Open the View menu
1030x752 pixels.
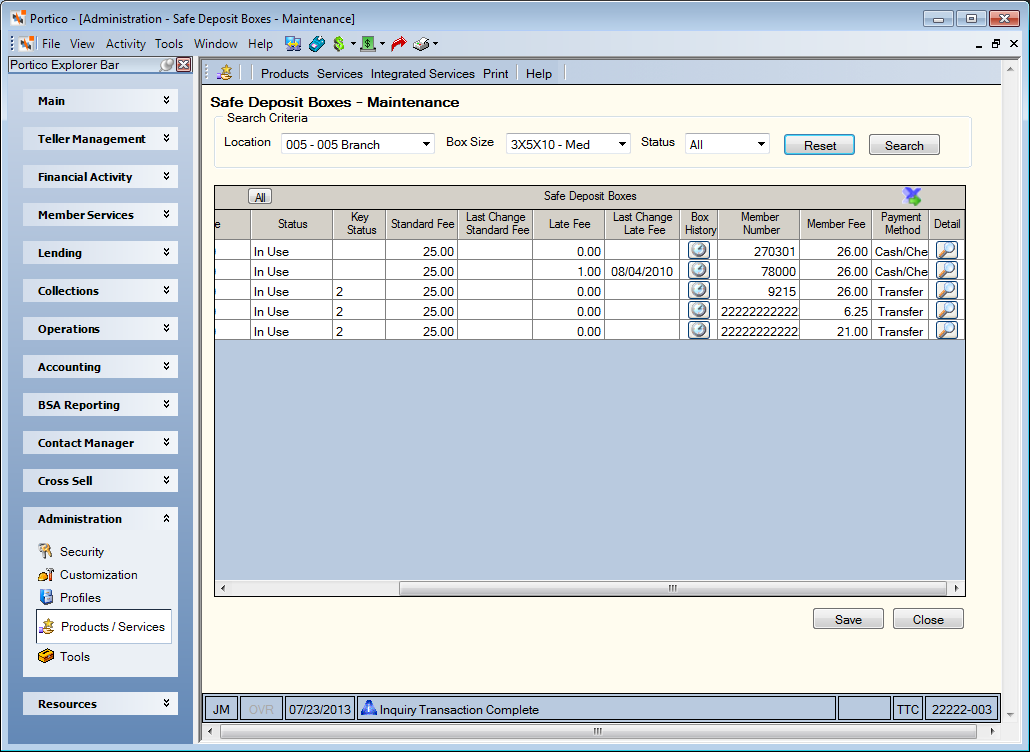tap(82, 44)
